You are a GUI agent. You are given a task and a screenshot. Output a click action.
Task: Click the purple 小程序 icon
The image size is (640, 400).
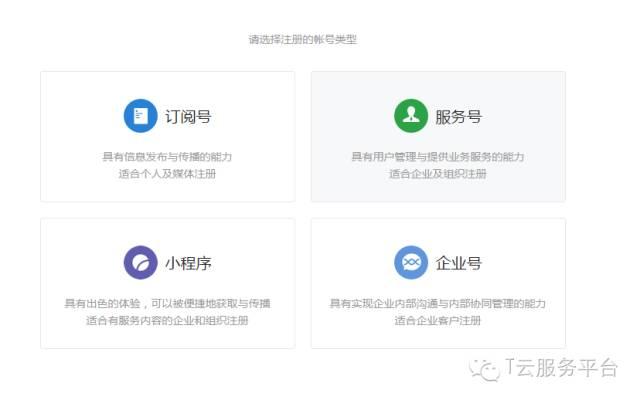140,262
